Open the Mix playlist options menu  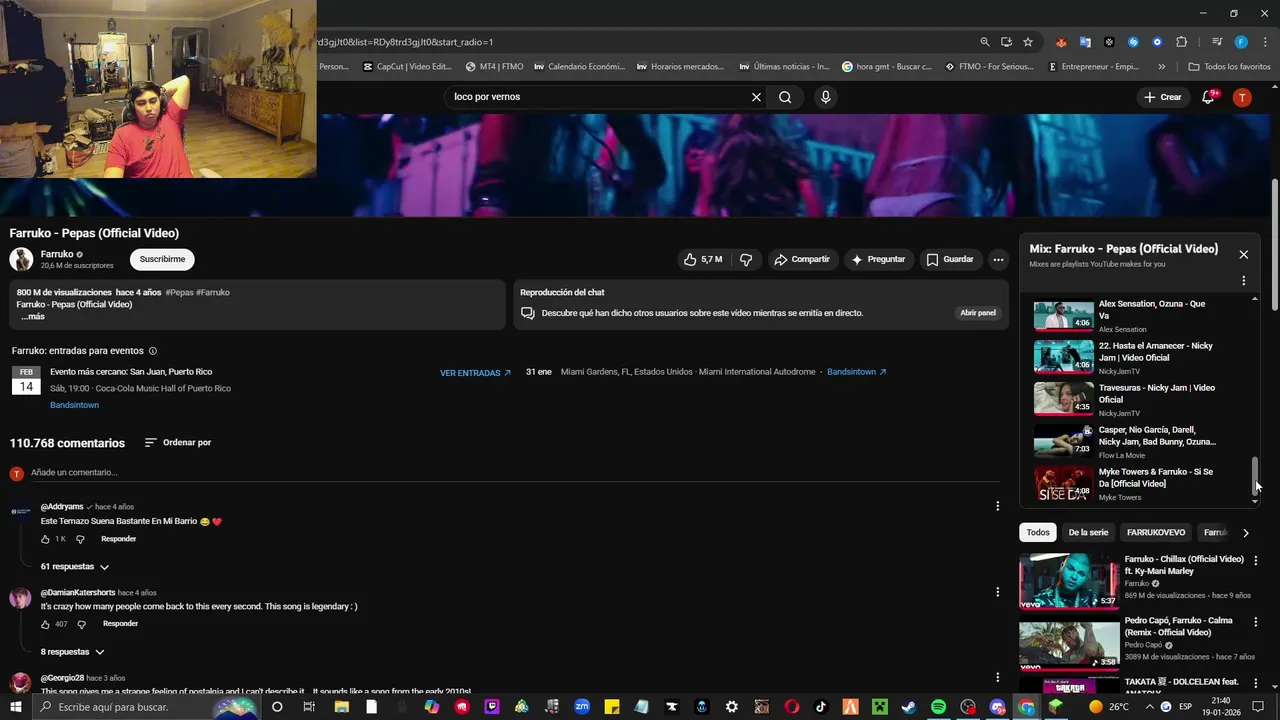[x=1243, y=281]
